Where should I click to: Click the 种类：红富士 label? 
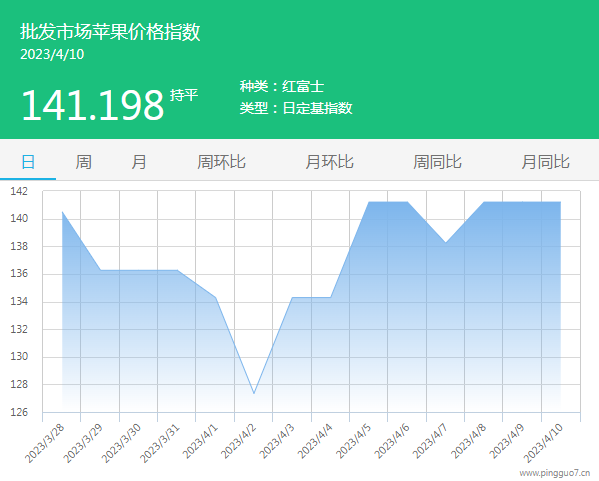point(282,86)
